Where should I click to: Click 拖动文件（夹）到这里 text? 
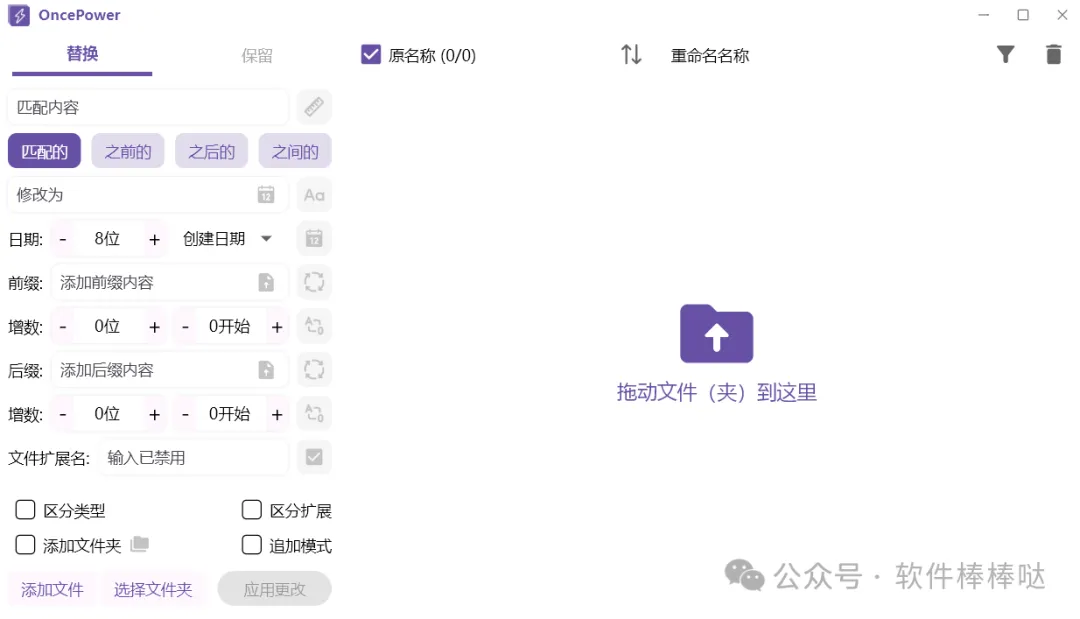click(x=716, y=392)
